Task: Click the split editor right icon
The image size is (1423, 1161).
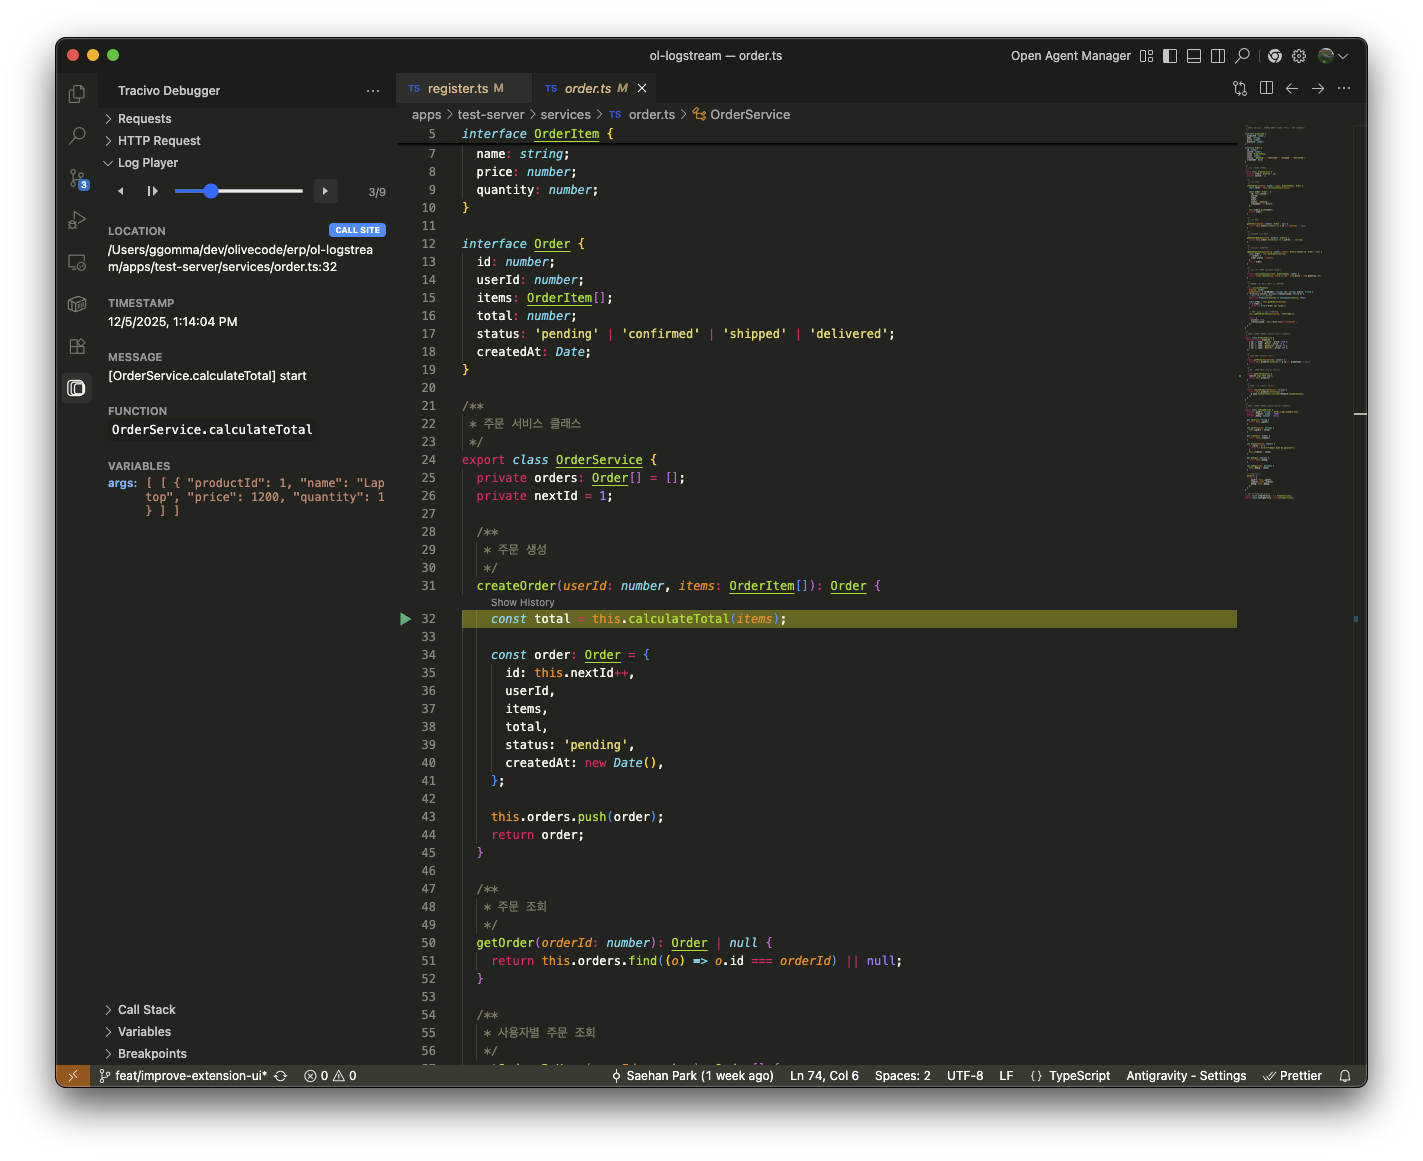Action: pyautogui.click(x=1266, y=88)
